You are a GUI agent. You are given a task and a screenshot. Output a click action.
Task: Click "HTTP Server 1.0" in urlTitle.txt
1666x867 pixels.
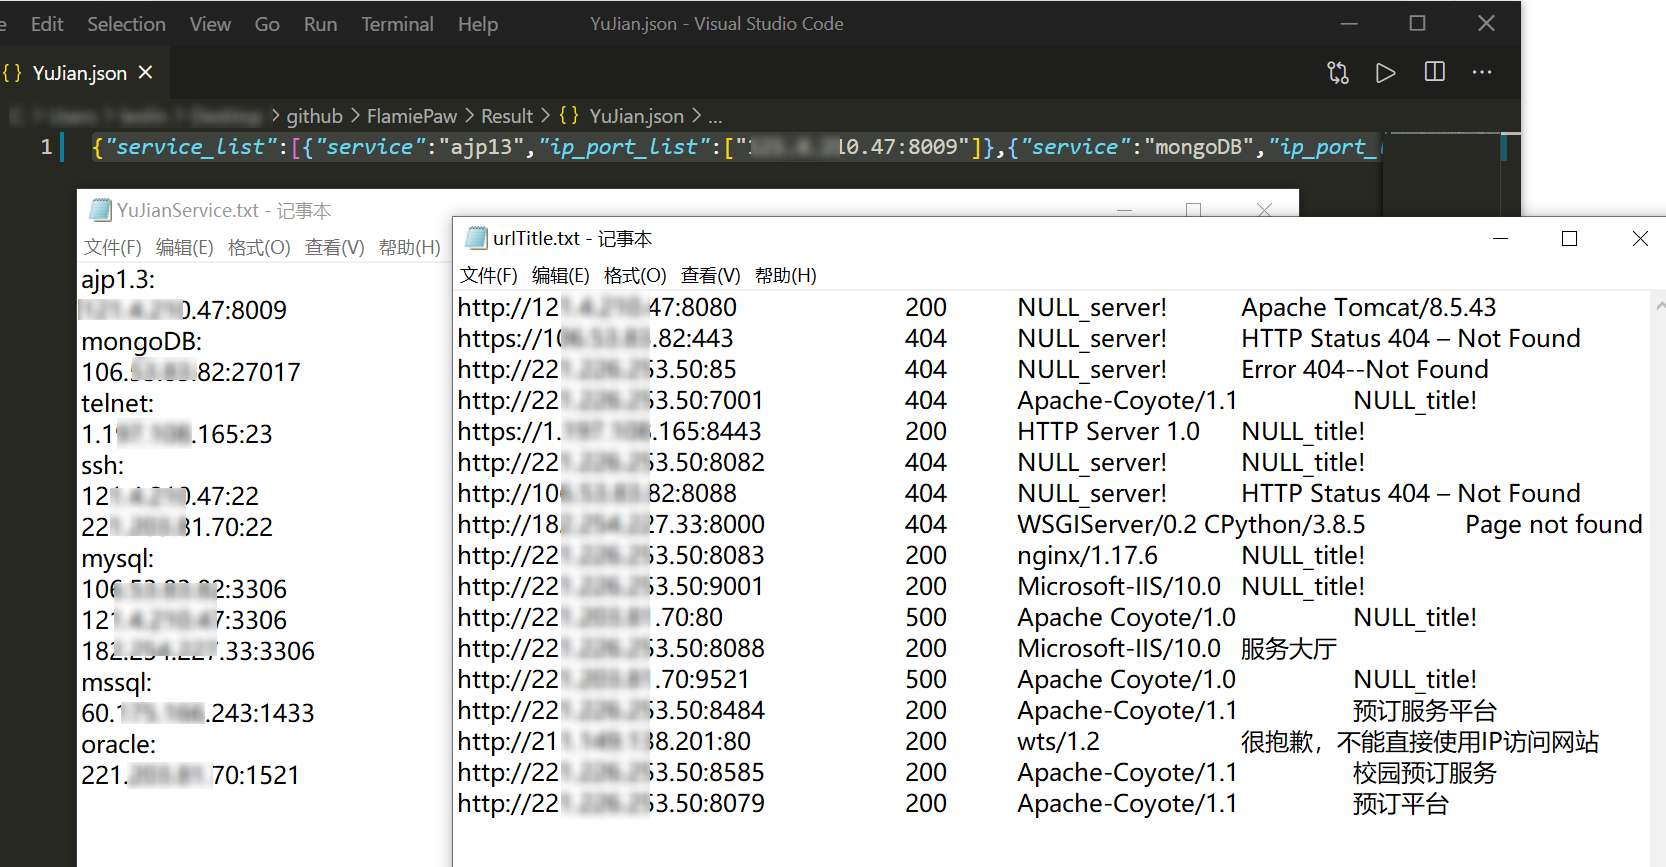(1108, 431)
